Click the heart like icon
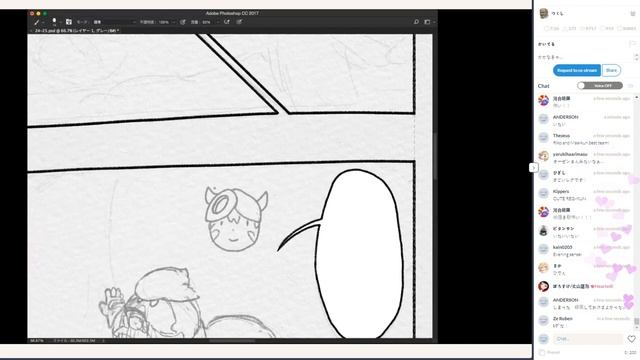The width and height of the screenshot is (640, 360). [x=631, y=339]
